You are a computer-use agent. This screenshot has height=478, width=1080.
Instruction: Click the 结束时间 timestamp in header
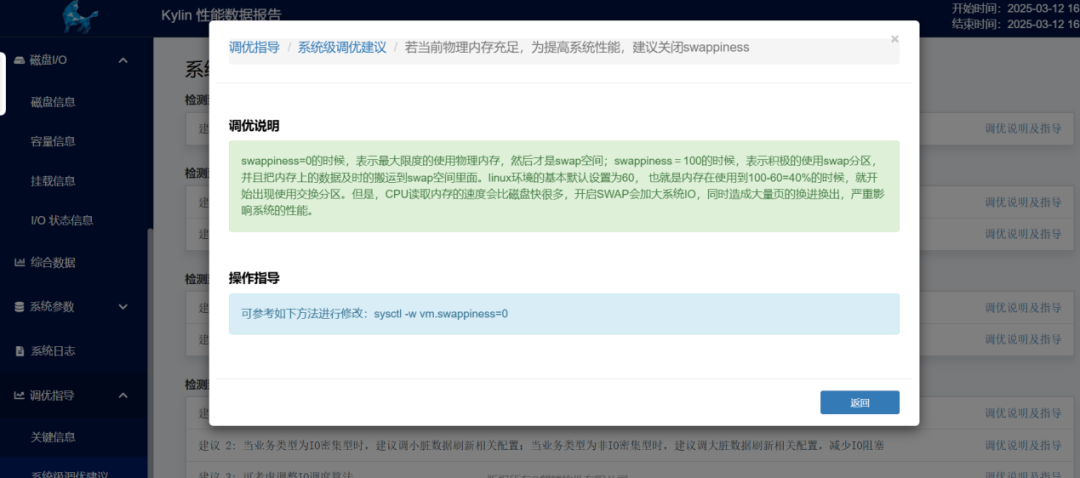point(1016,24)
